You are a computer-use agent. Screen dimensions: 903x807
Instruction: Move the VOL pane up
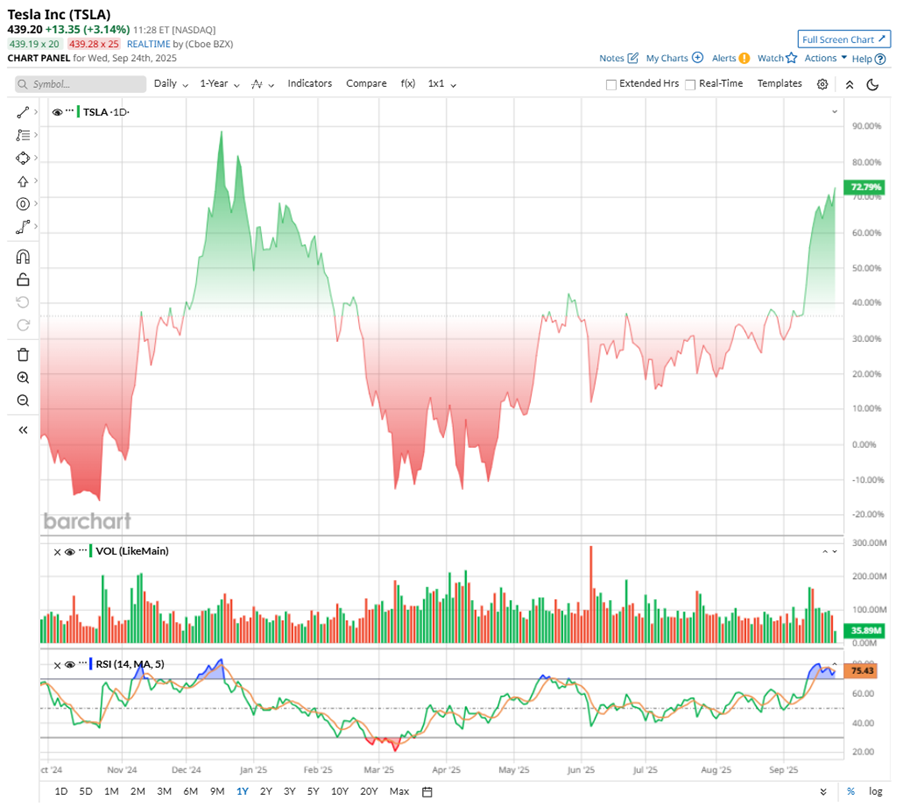pos(825,552)
